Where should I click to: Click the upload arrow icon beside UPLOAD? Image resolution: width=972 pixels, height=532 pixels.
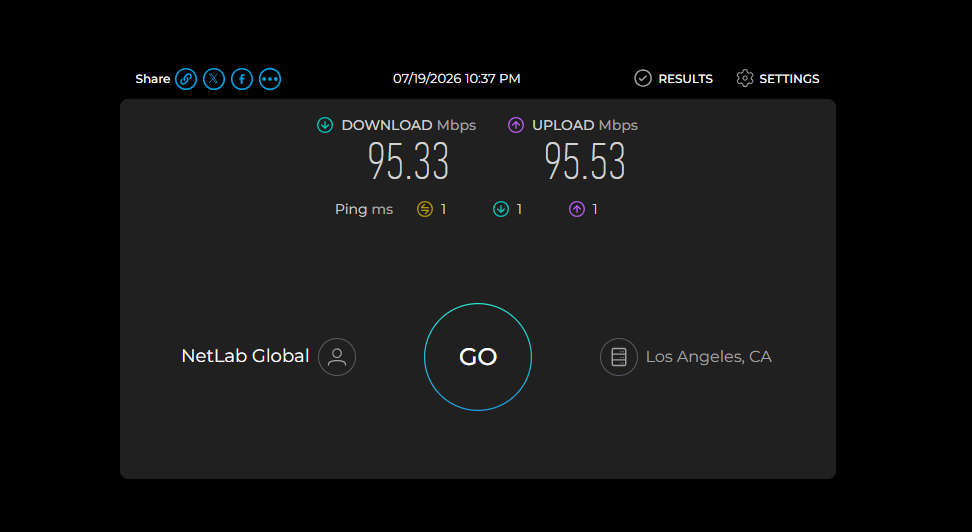[x=516, y=125]
